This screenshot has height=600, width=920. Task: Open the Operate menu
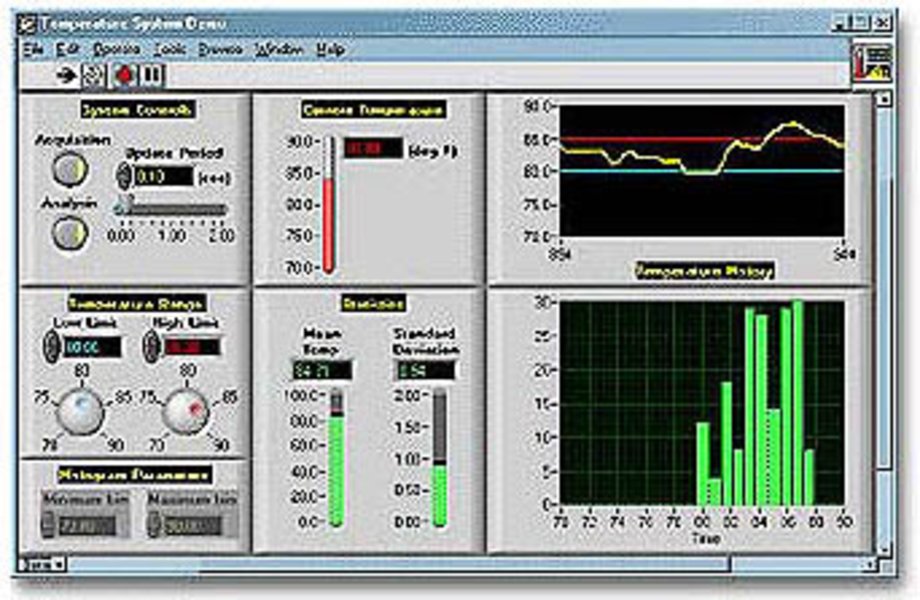click(x=117, y=50)
